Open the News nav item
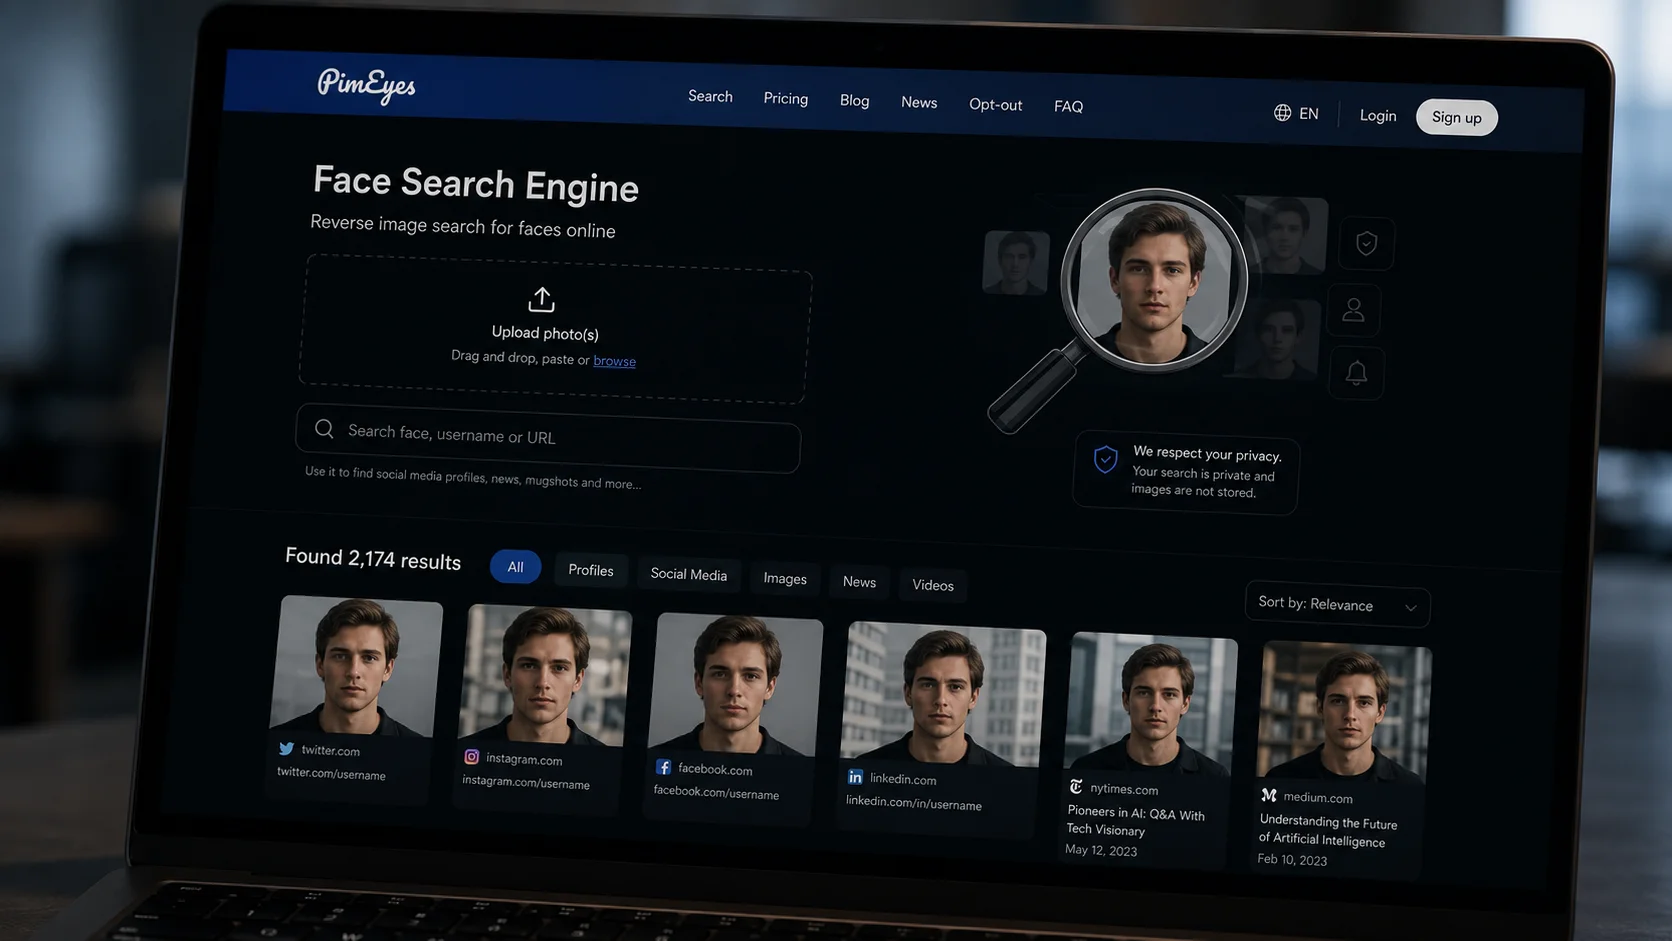The image size is (1672, 941). tap(919, 102)
